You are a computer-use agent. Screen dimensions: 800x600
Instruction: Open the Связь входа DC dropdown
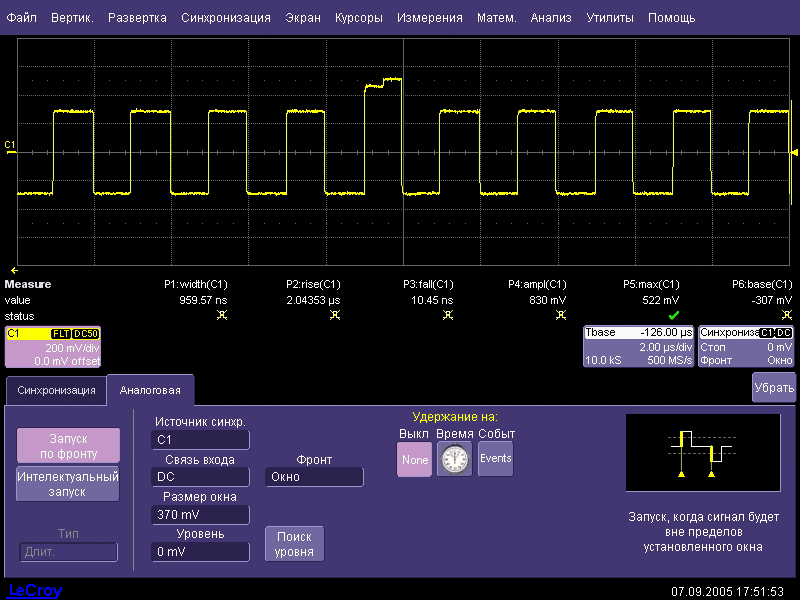tap(200, 477)
